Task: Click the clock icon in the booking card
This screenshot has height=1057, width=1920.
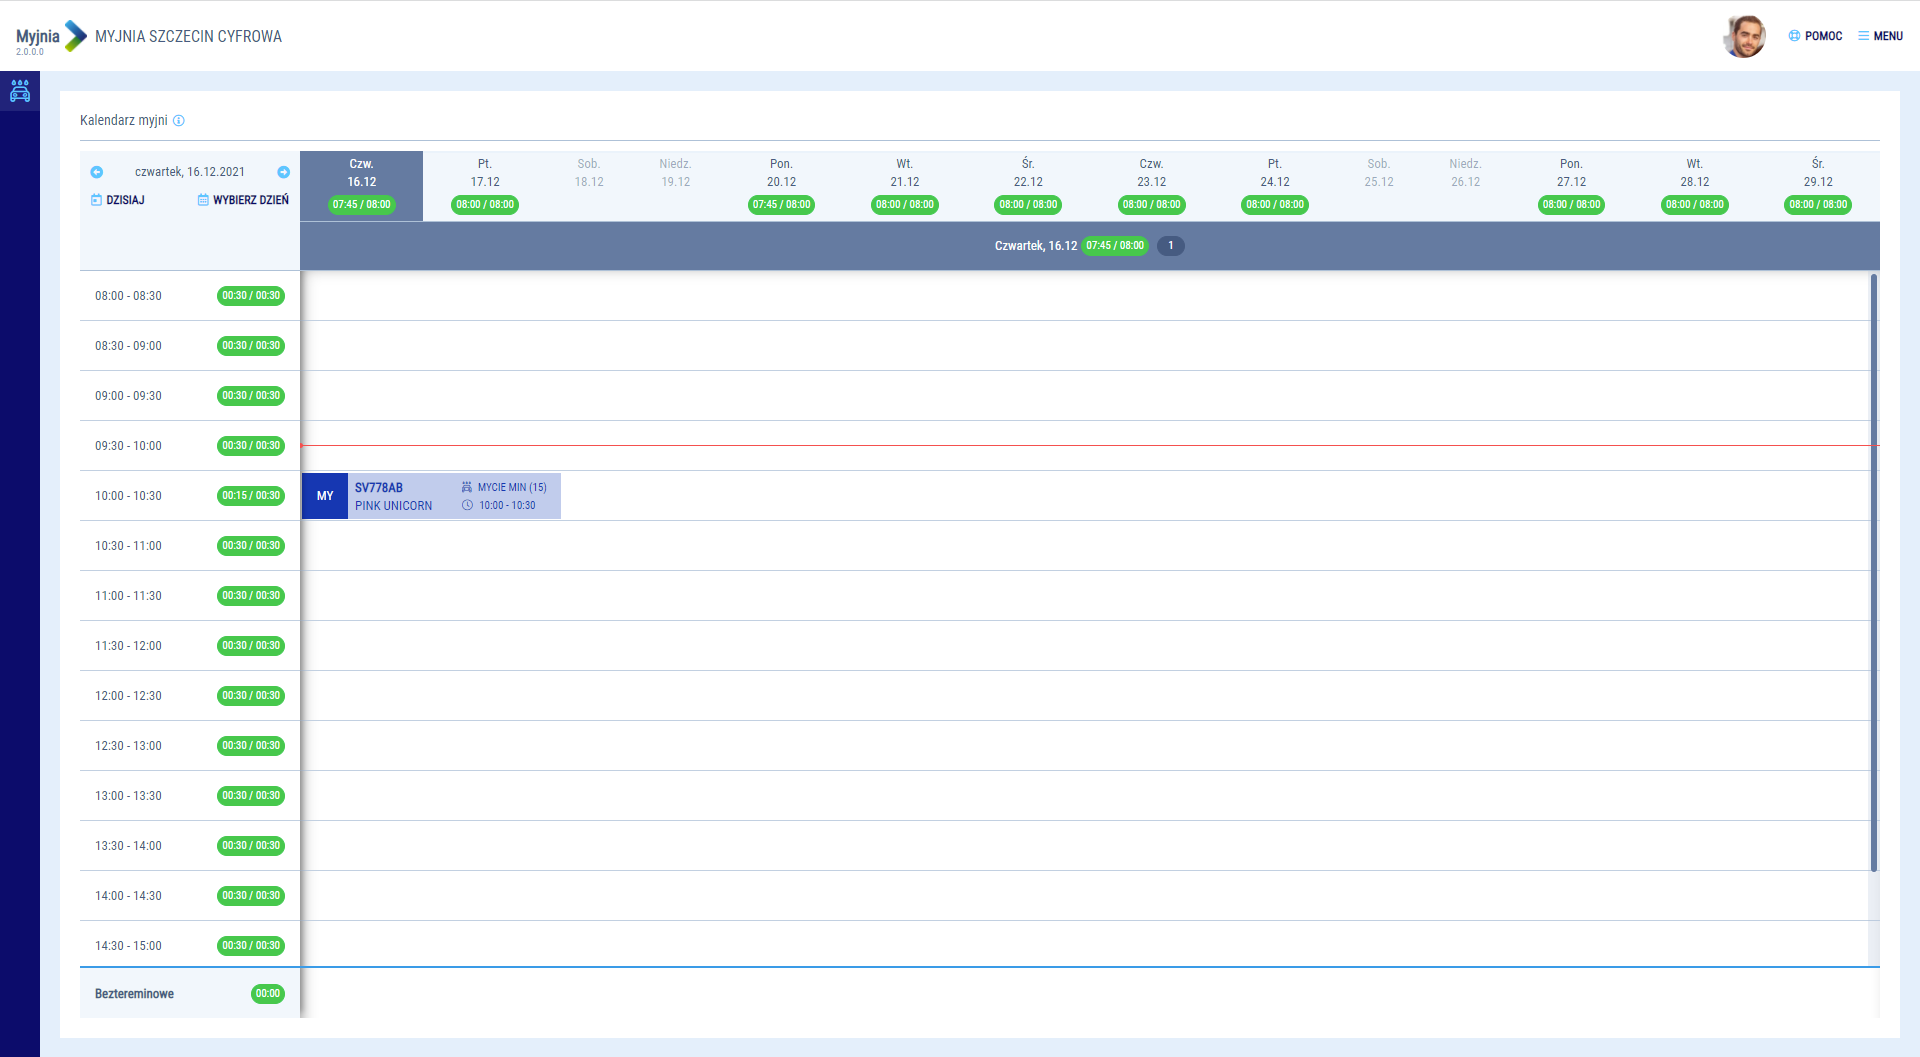Action: point(467,506)
